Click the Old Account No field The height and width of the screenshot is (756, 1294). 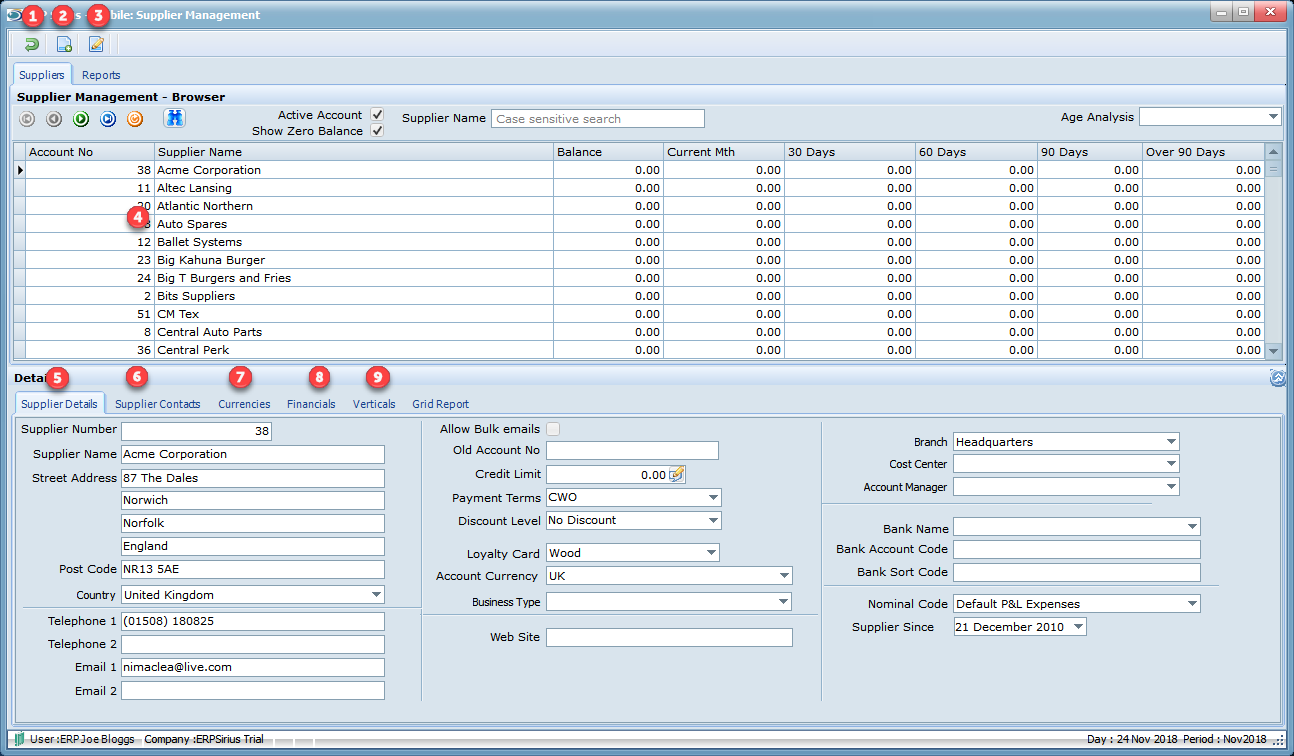[x=632, y=451]
